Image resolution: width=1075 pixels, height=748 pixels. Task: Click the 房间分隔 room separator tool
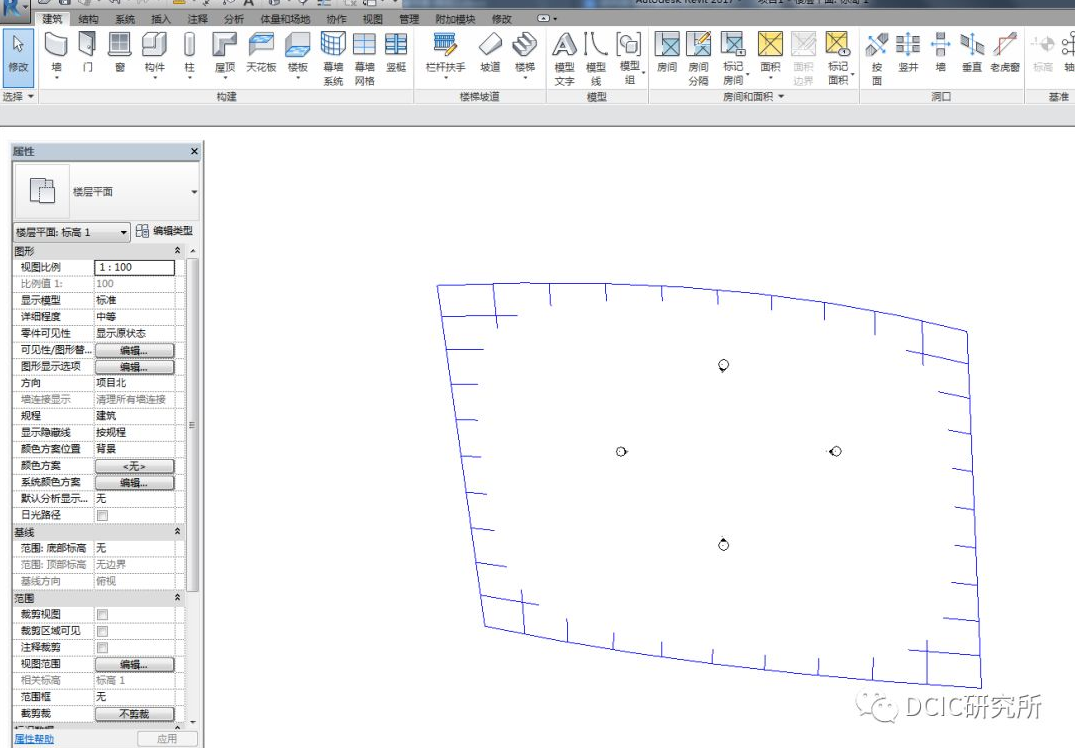click(x=699, y=59)
